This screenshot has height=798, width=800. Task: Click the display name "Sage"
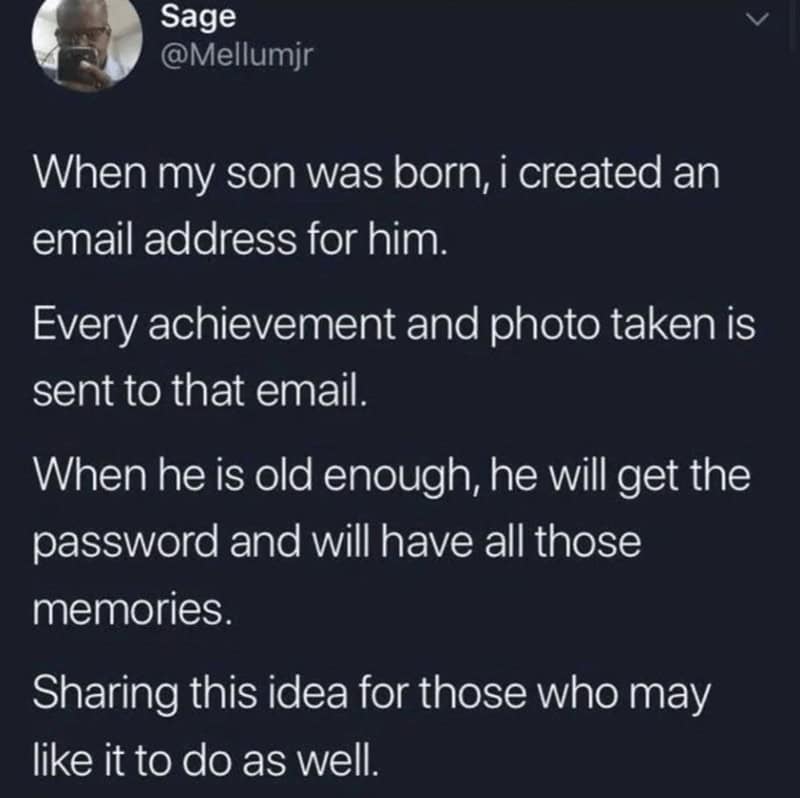189,17
